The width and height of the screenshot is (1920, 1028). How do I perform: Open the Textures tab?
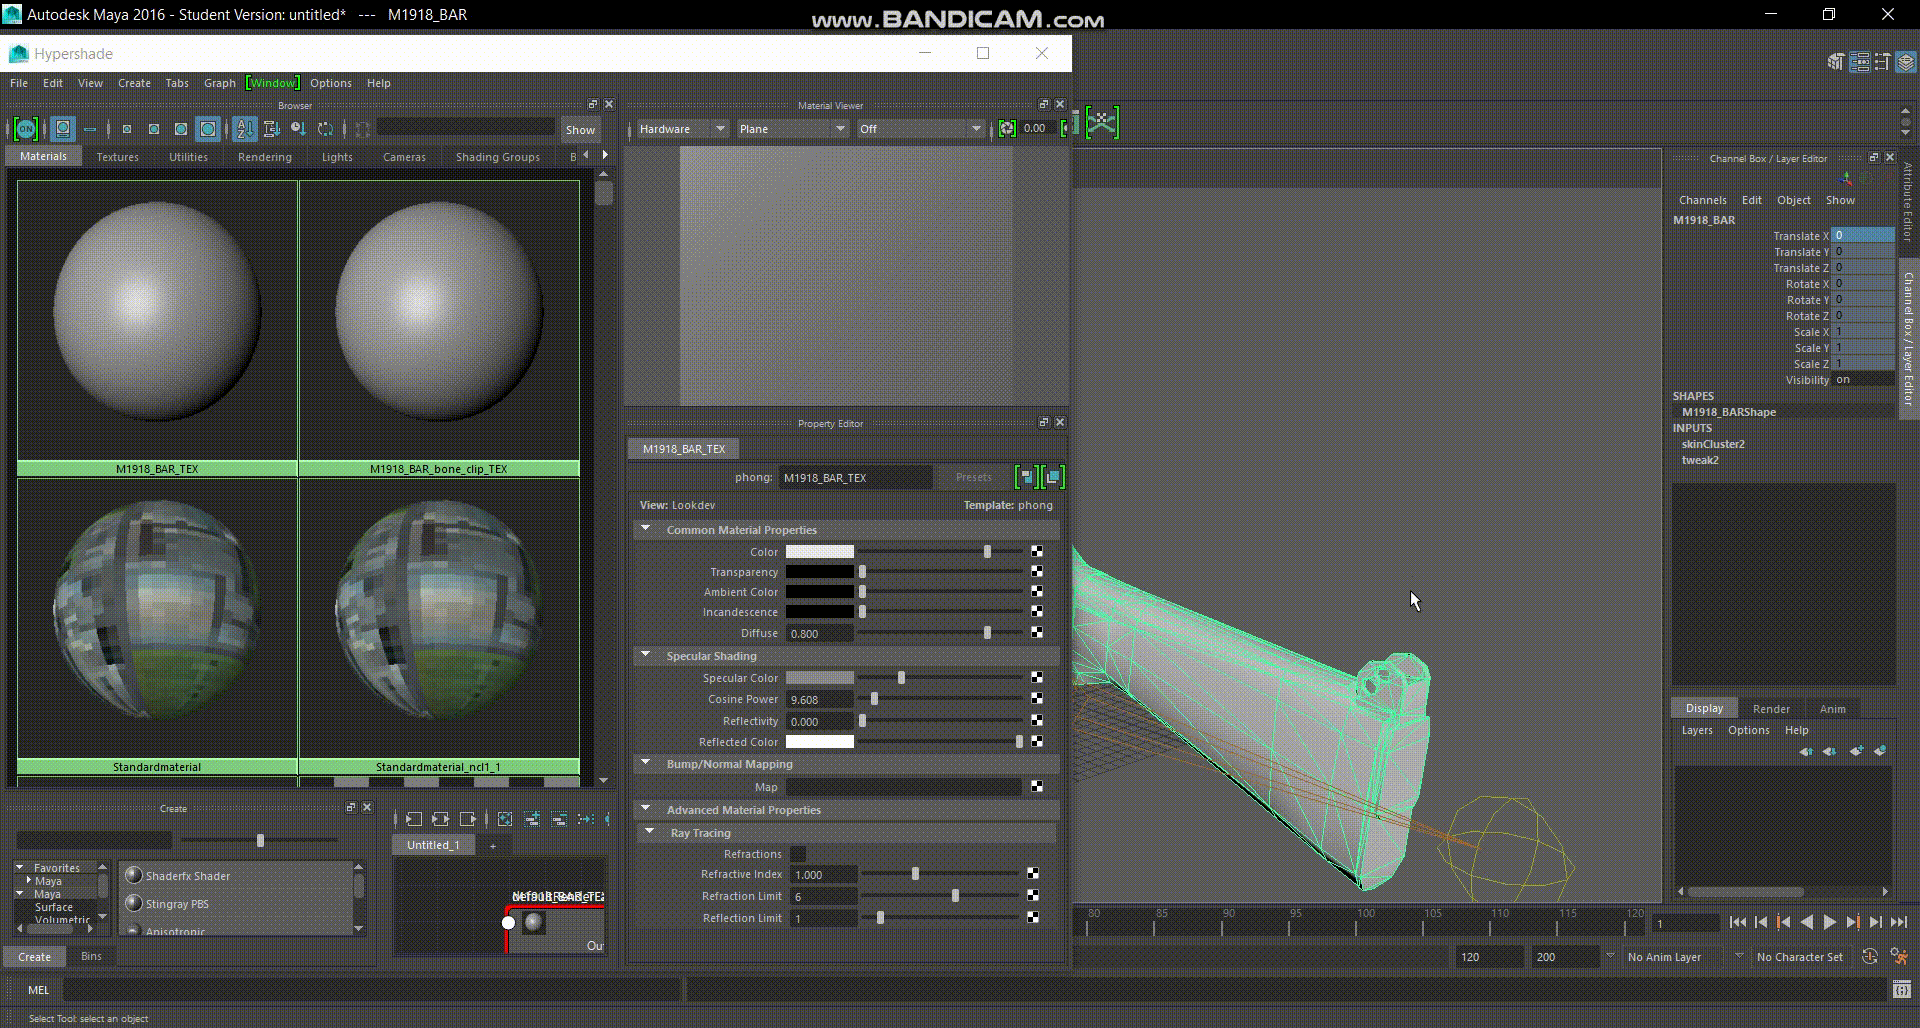118,157
